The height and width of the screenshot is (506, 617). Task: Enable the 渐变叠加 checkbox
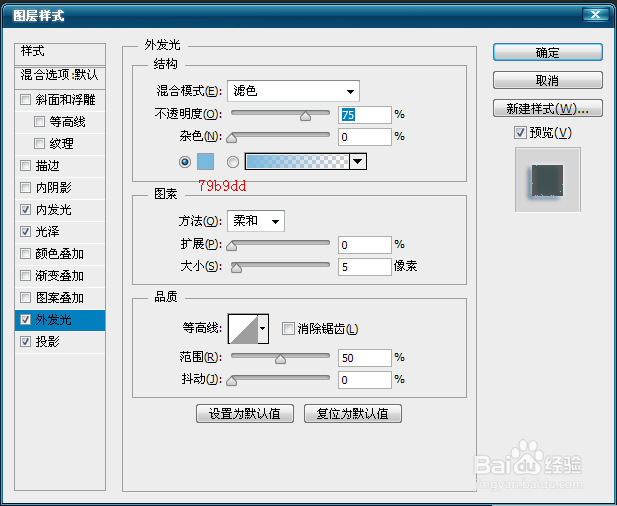[26, 276]
